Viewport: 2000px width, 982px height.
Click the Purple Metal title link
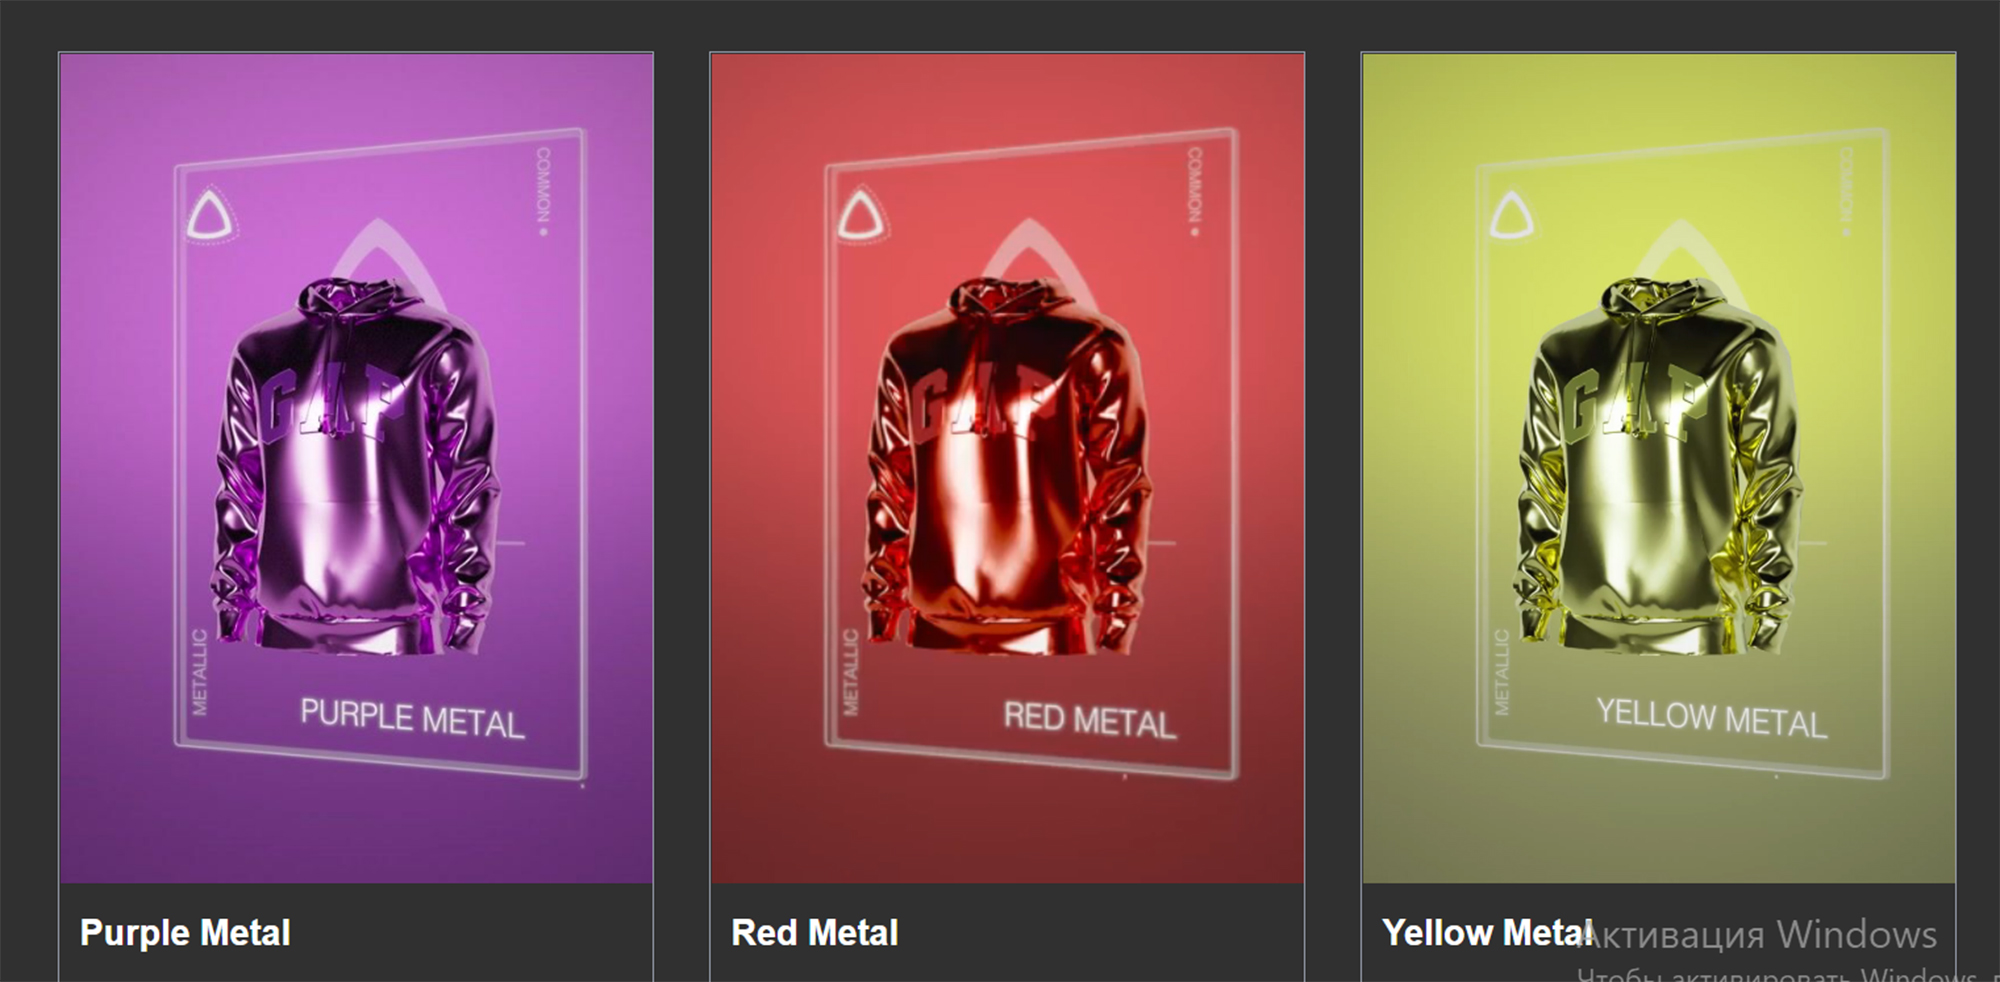click(x=185, y=933)
